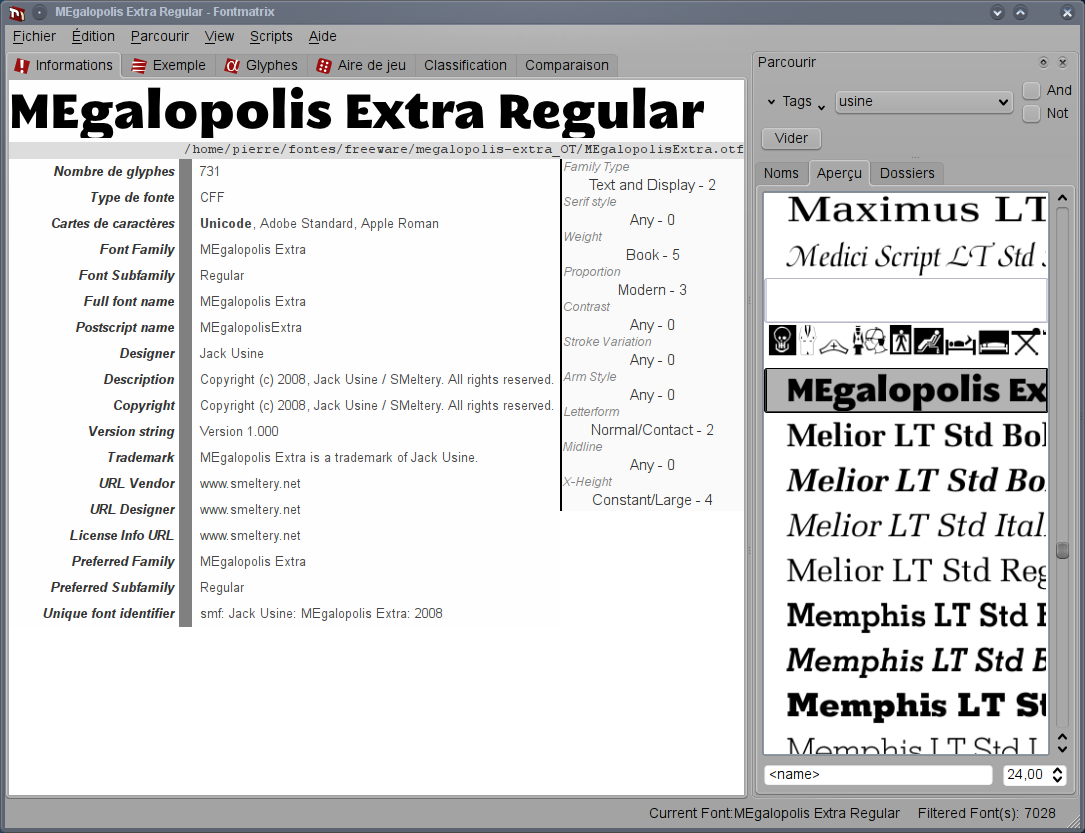Switch to the Noms tab
Screen dimensions: 1085x833
pos(781,173)
